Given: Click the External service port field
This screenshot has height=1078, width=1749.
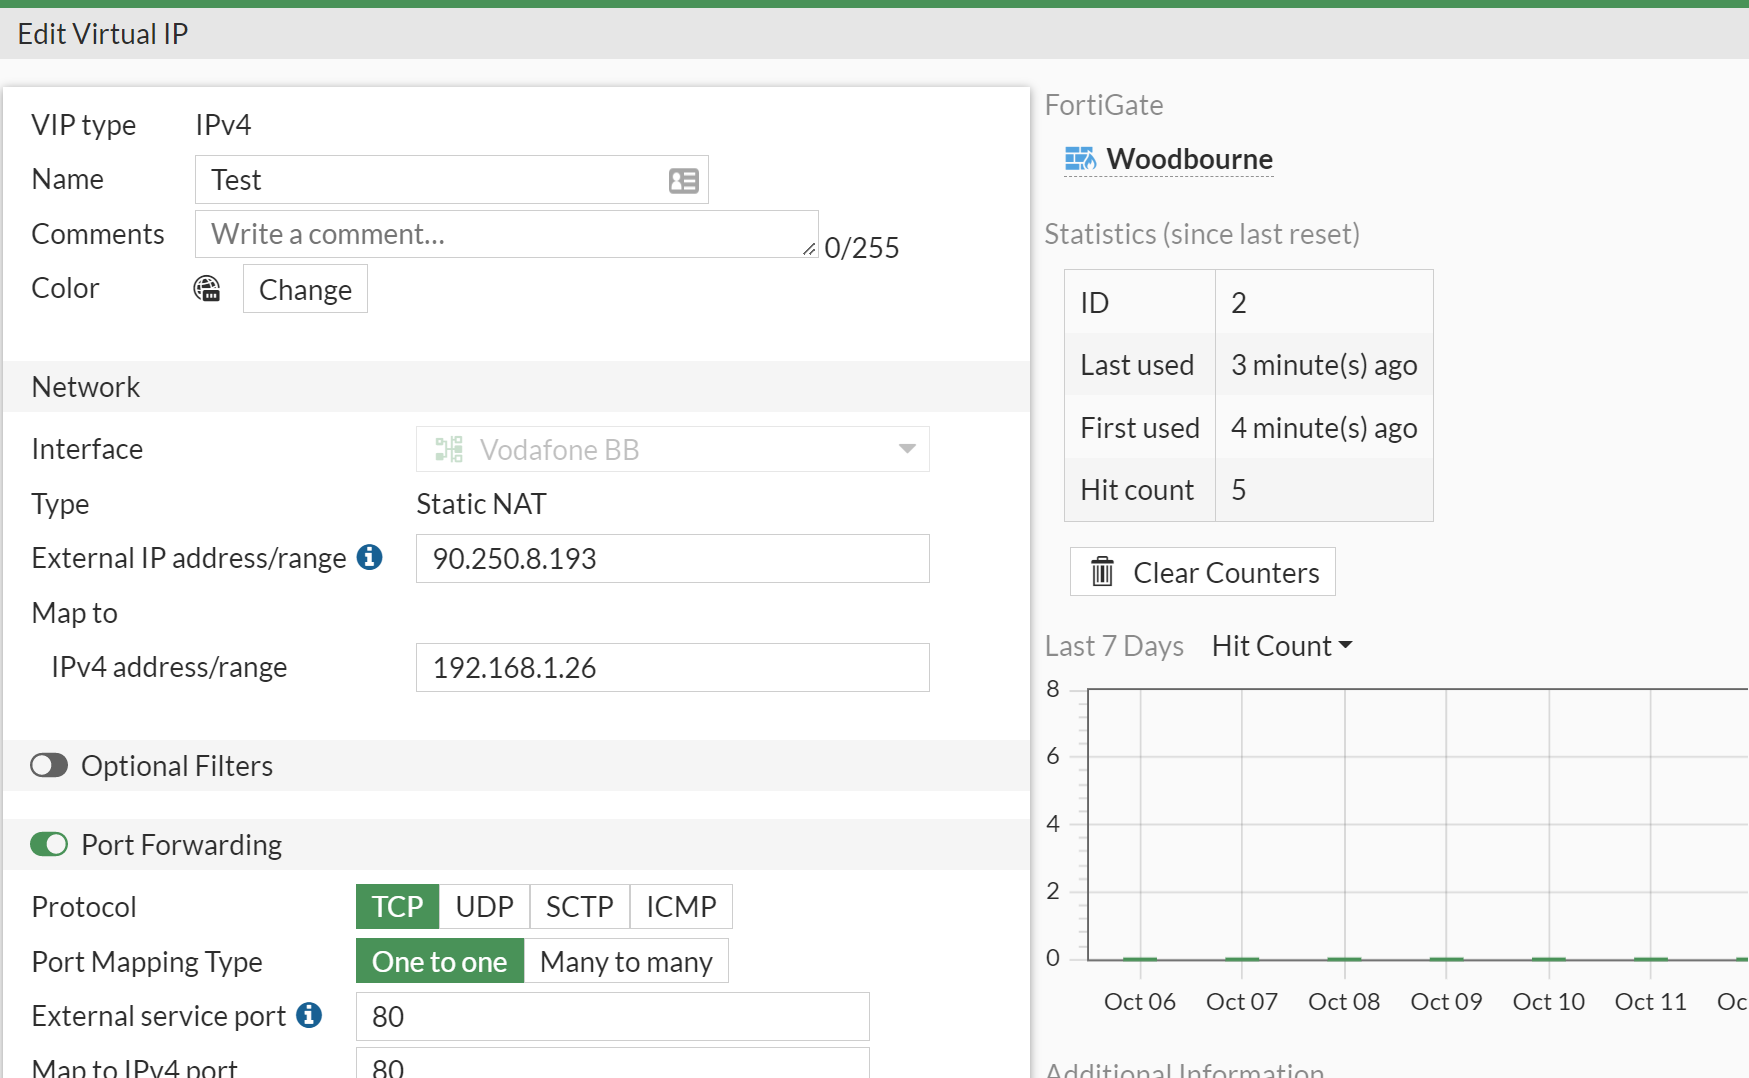Looking at the screenshot, I should [613, 1016].
